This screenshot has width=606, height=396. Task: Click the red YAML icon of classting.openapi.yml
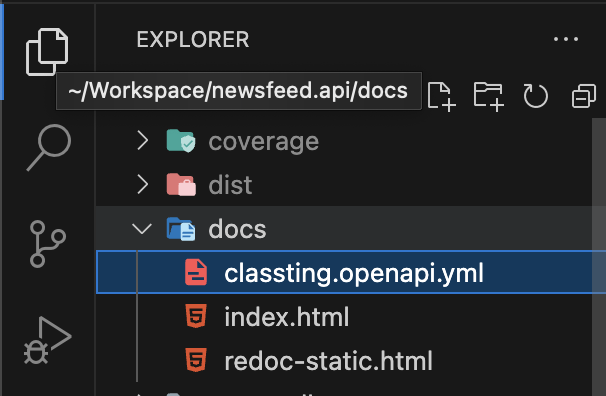(196, 272)
